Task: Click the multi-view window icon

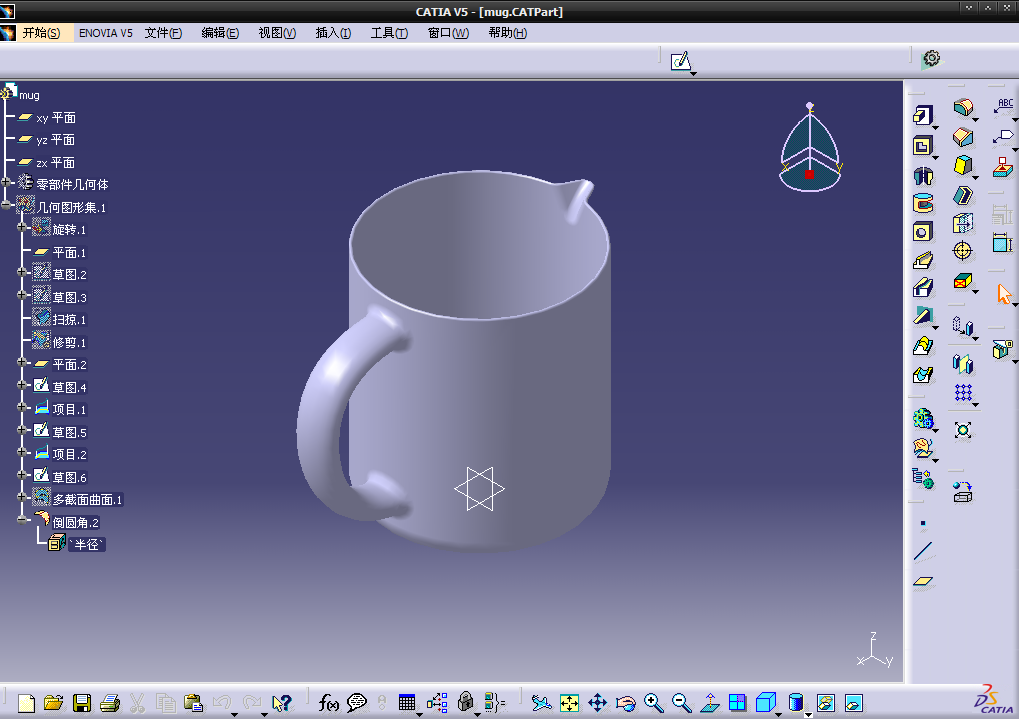Action: pos(738,703)
